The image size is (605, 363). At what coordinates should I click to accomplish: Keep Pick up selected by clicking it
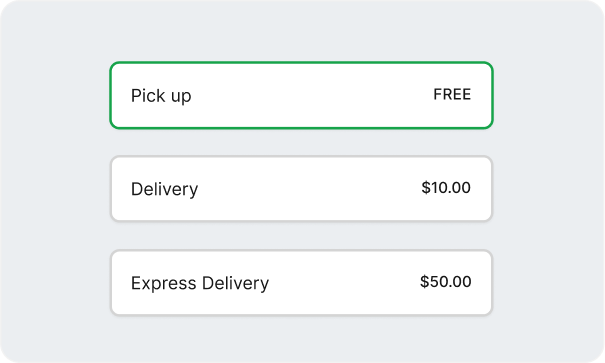(301, 95)
